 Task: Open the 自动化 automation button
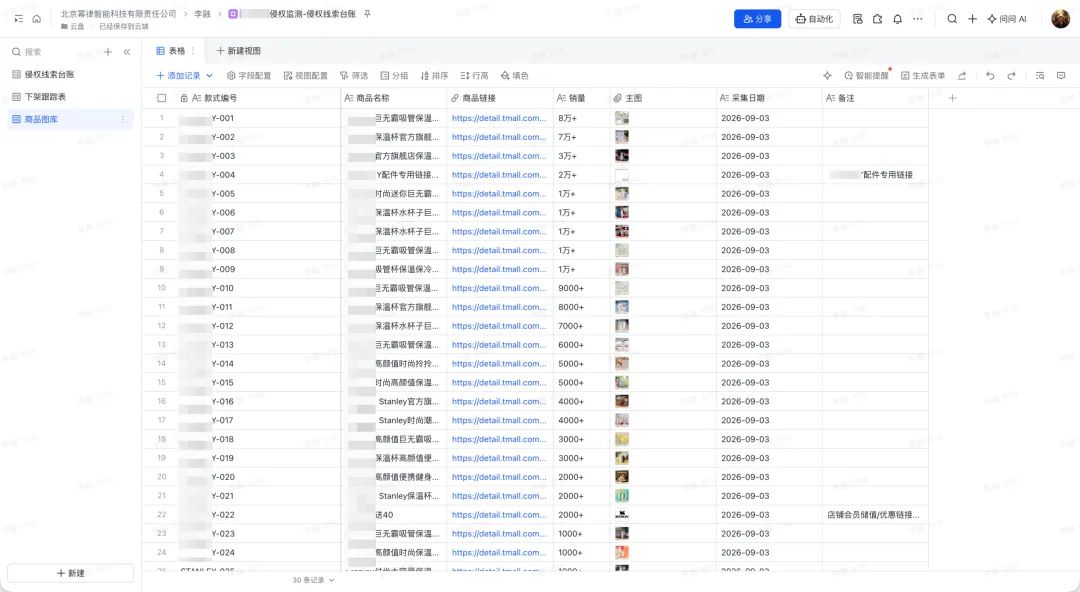pyautogui.click(x=814, y=19)
